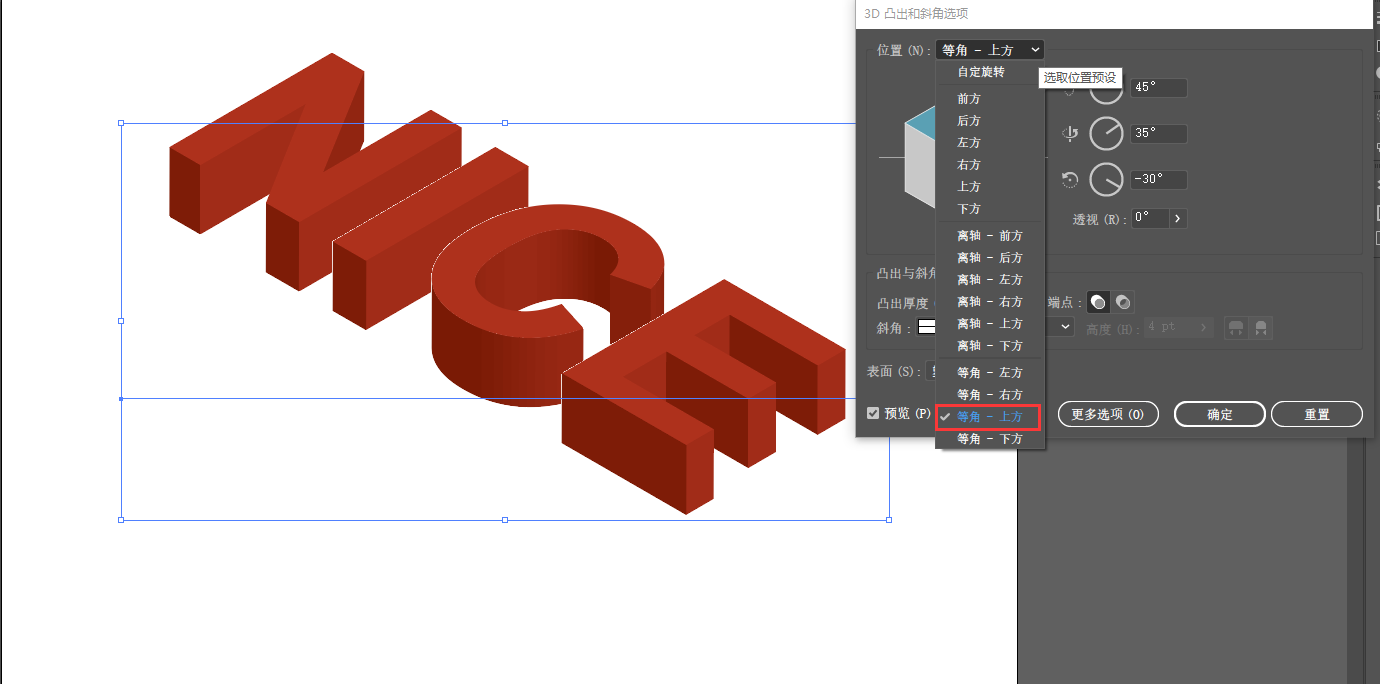Choose checked 等角 - 上方 menu entry
The height and width of the screenshot is (684, 1380).
pos(990,417)
